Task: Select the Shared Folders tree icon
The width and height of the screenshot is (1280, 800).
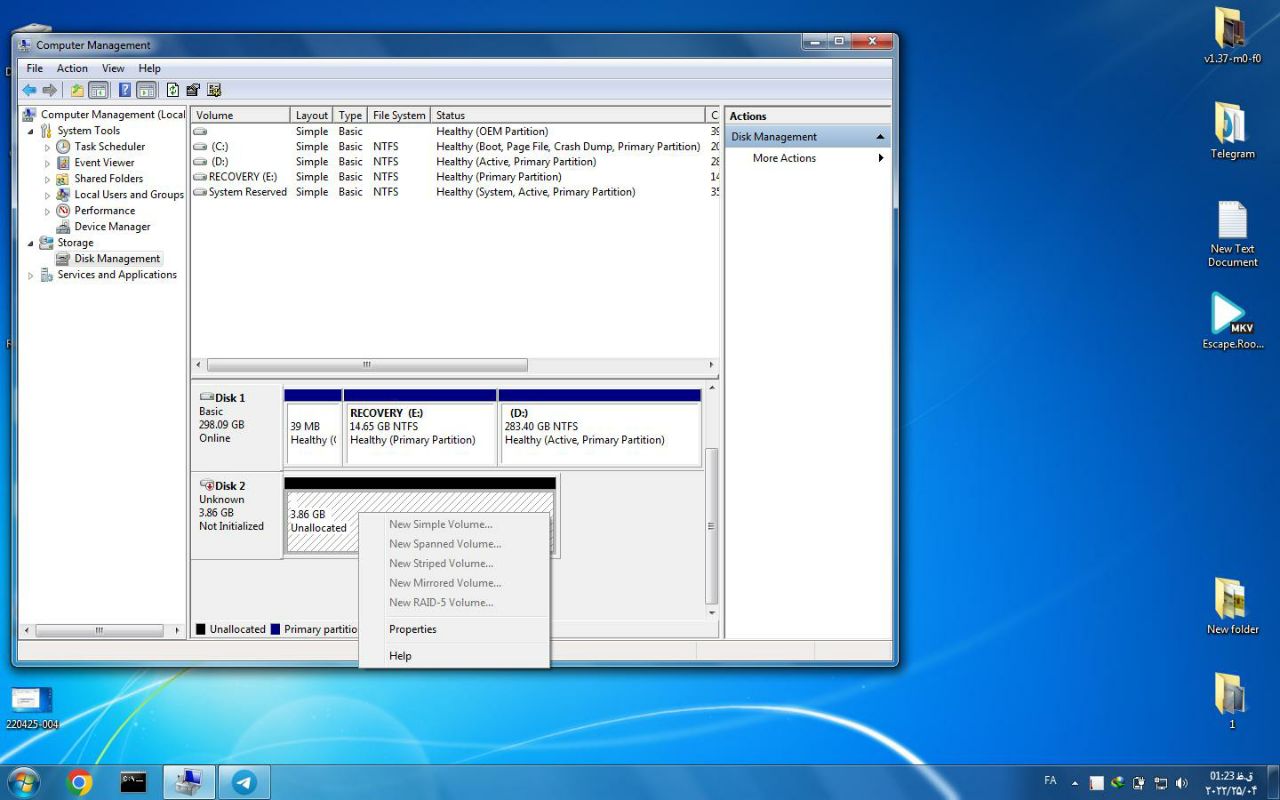Action: point(63,179)
